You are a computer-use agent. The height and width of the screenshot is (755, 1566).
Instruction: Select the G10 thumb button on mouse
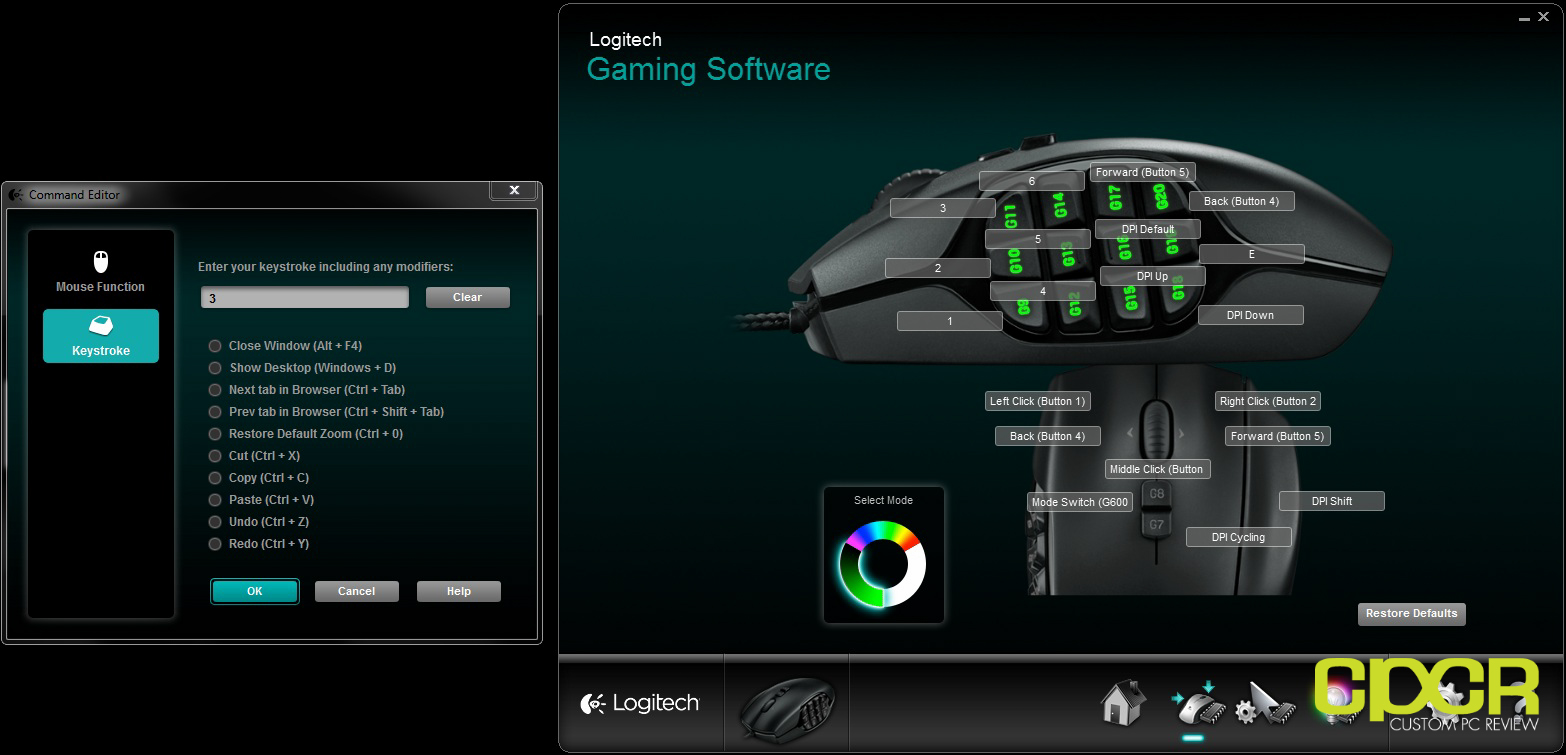tap(1015, 262)
